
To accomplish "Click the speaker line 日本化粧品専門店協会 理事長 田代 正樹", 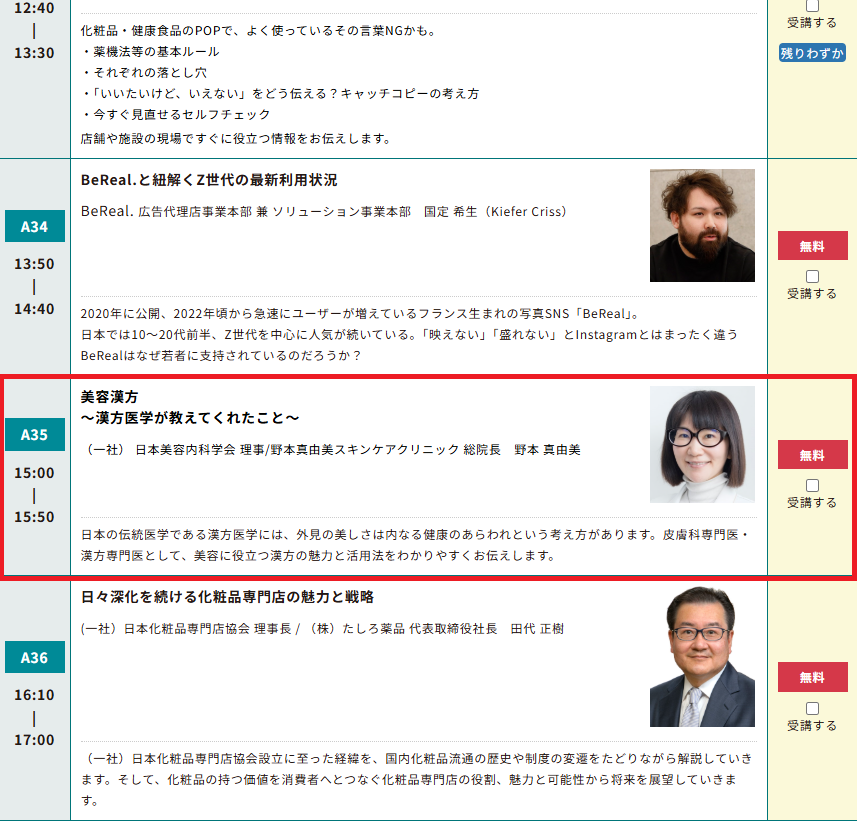I will tap(322, 629).
